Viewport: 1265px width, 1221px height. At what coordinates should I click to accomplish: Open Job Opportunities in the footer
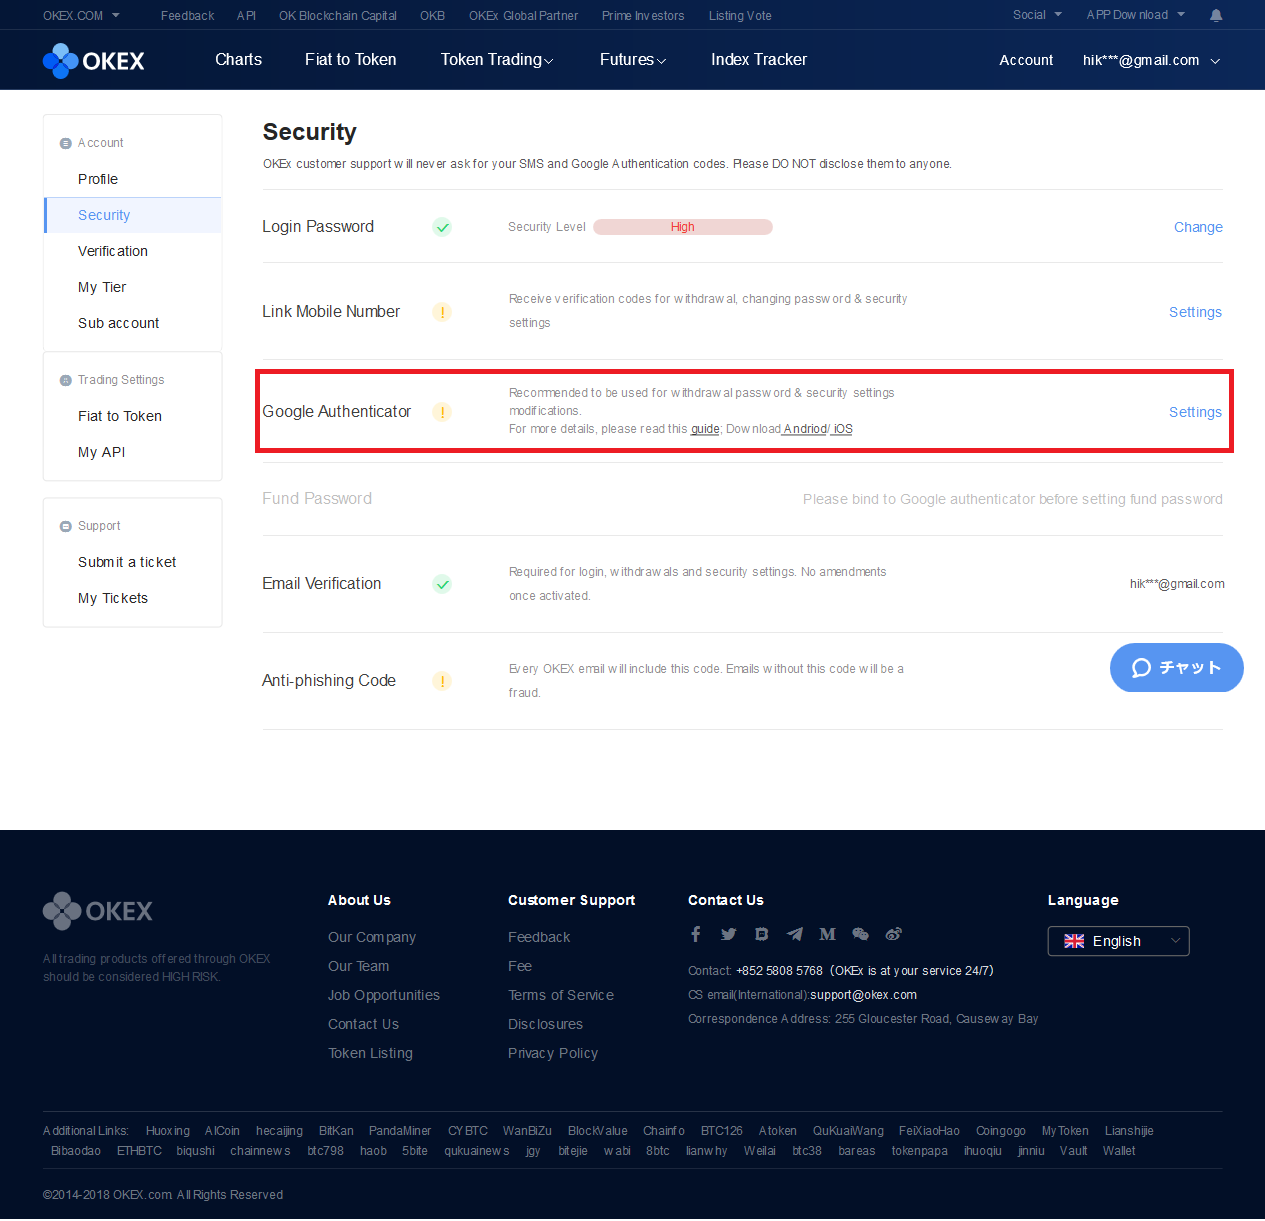click(x=384, y=995)
